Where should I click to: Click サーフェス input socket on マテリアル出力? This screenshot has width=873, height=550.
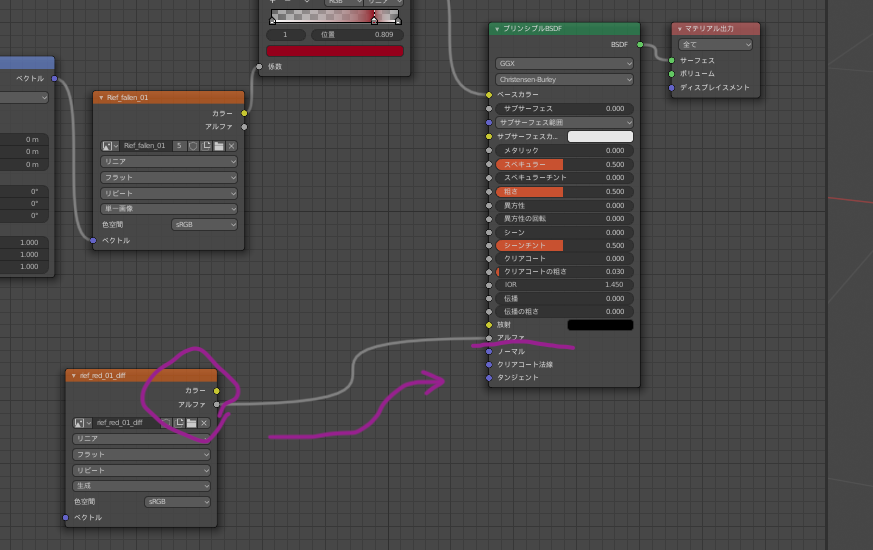(671, 60)
